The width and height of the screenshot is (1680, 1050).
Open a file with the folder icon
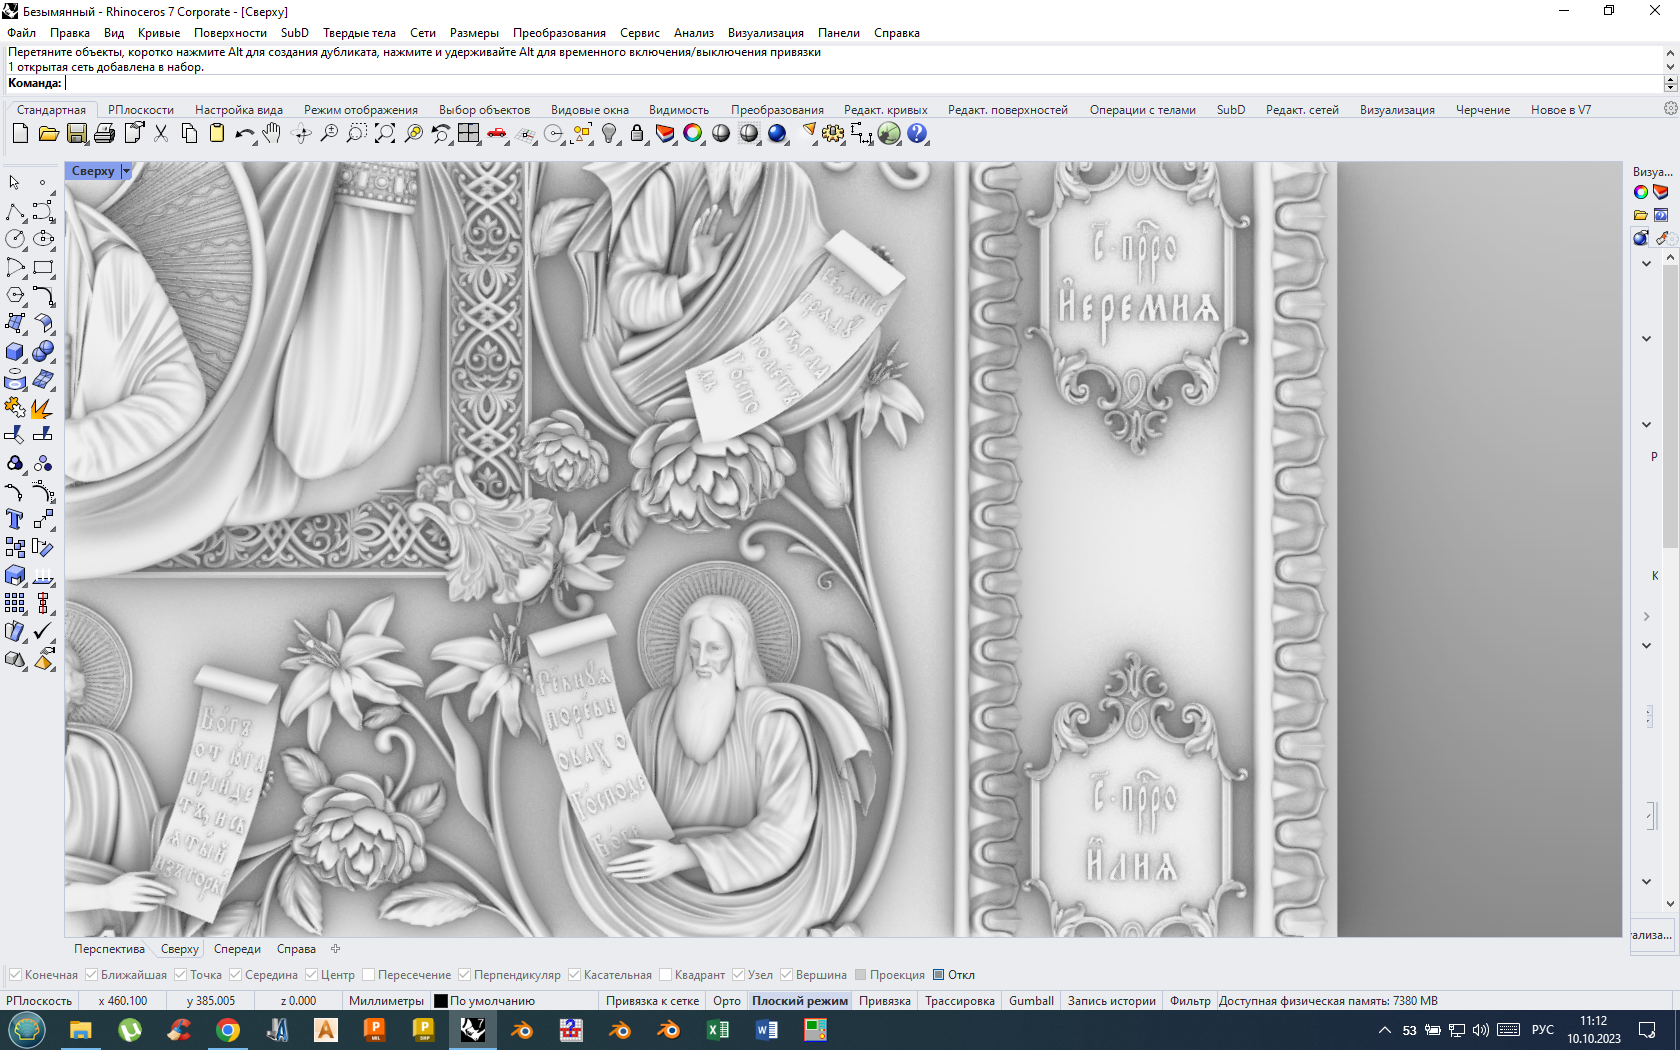coord(48,133)
